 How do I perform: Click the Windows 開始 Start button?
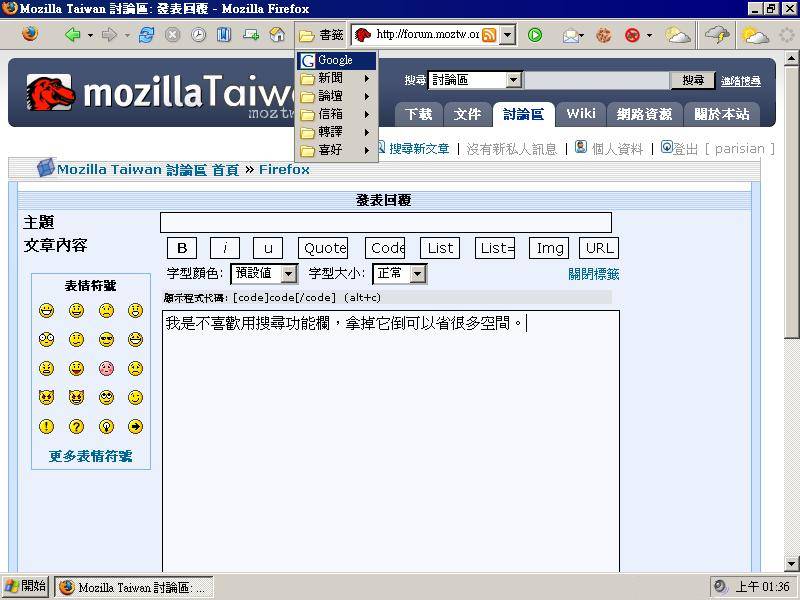coord(25,586)
